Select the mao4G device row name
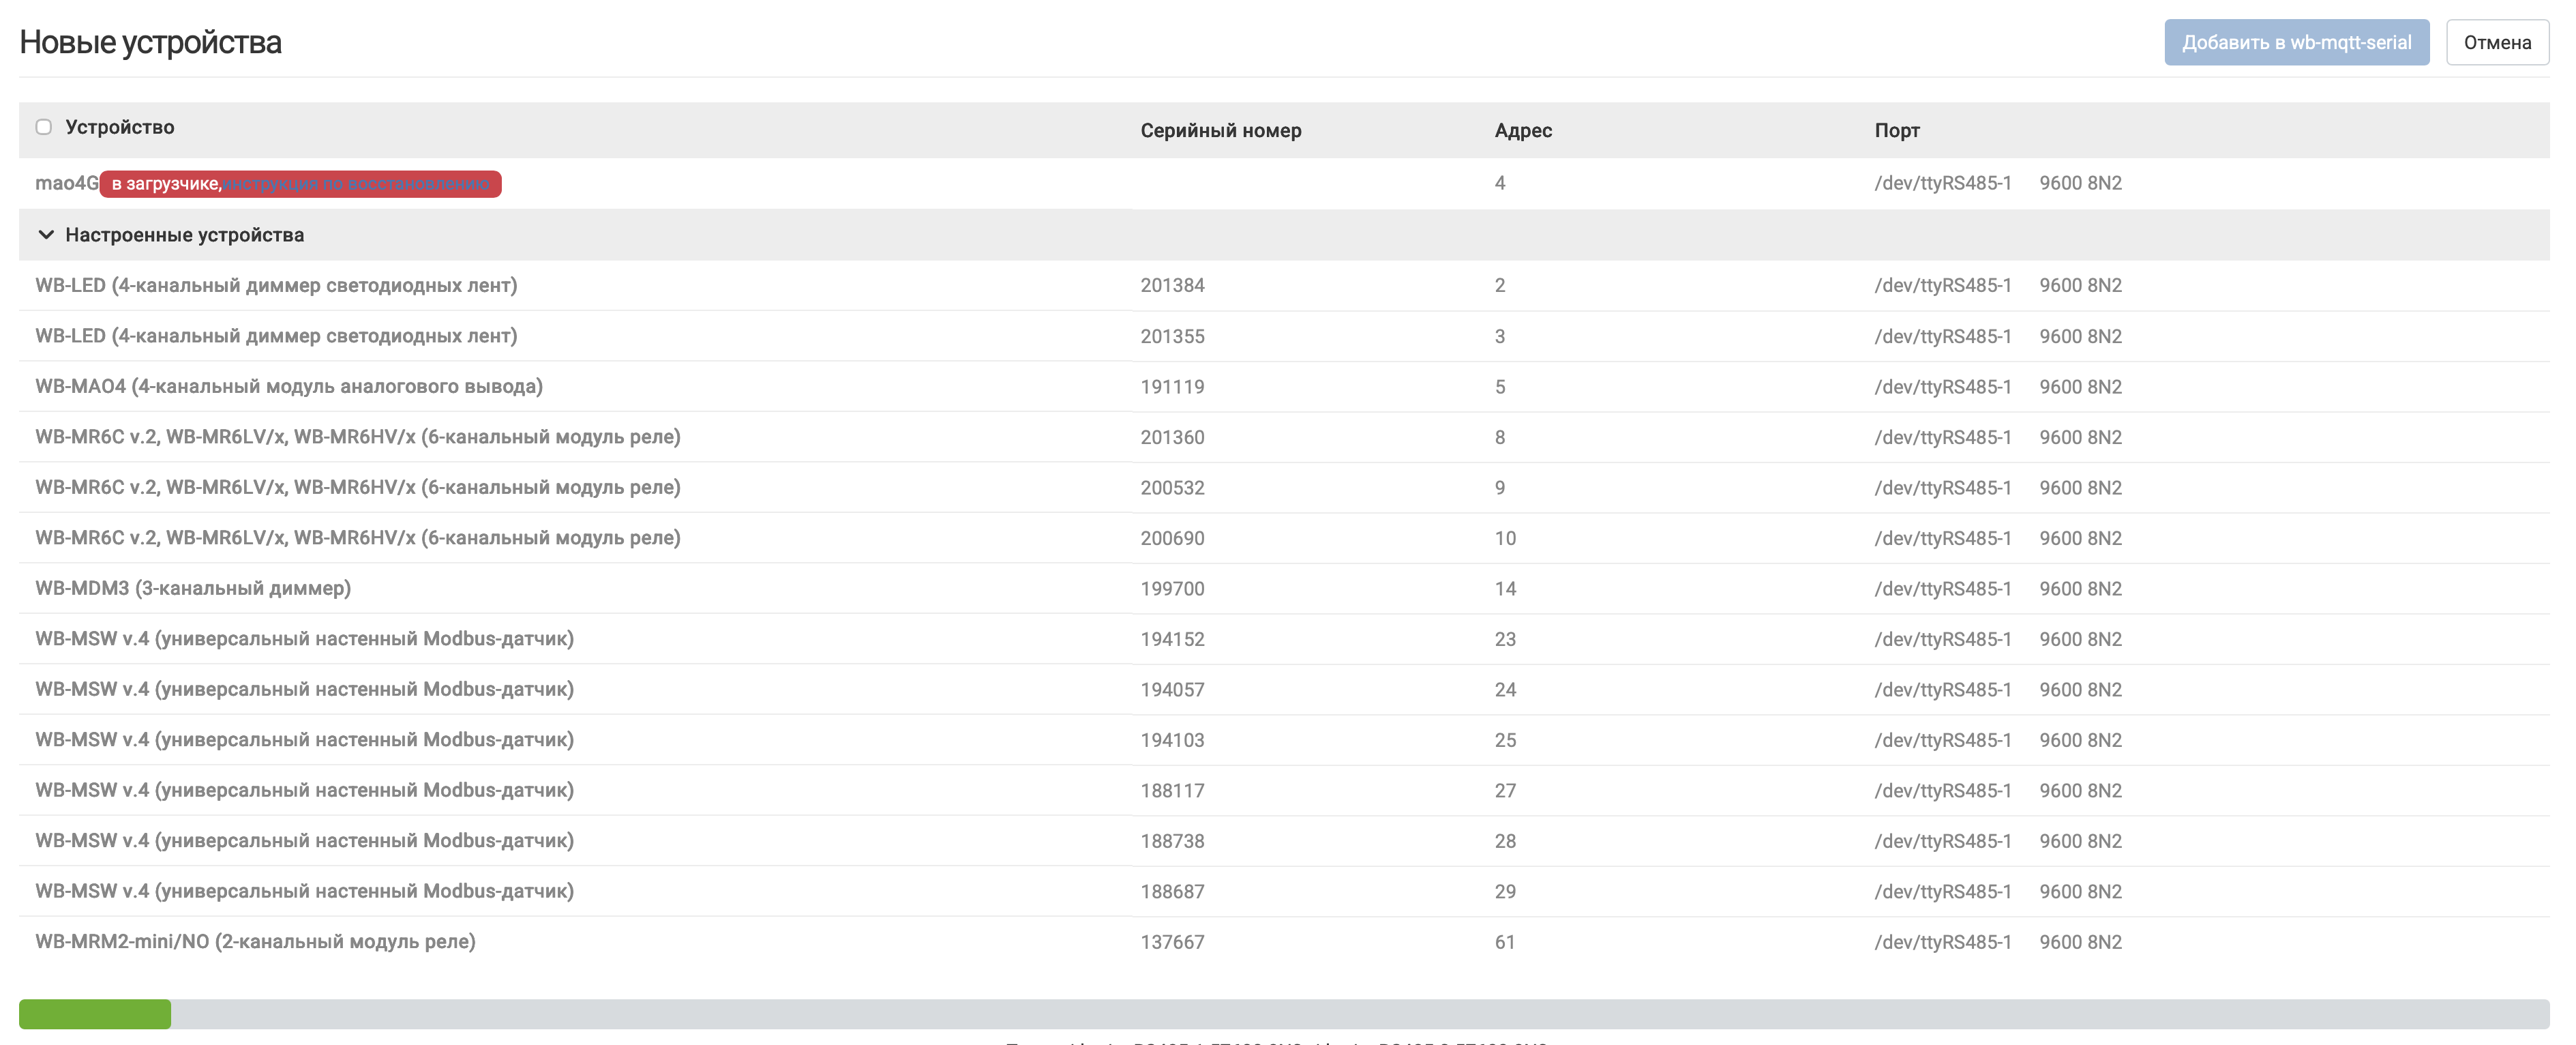Image resolution: width=2576 pixels, height=1045 pixels. 67,183
